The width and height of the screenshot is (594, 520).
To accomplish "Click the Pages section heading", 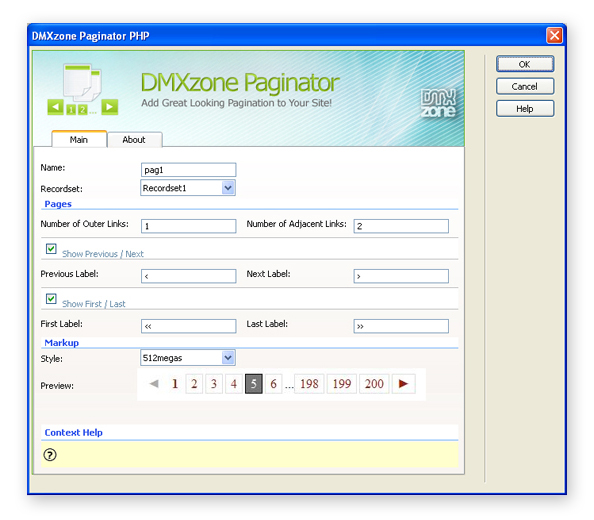I will coord(58,204).
